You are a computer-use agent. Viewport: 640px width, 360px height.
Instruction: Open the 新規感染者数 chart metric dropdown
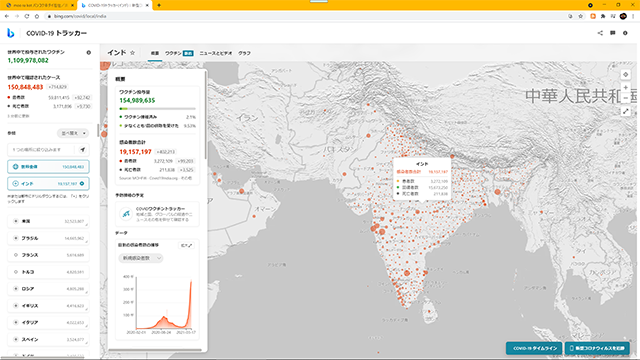140,258
